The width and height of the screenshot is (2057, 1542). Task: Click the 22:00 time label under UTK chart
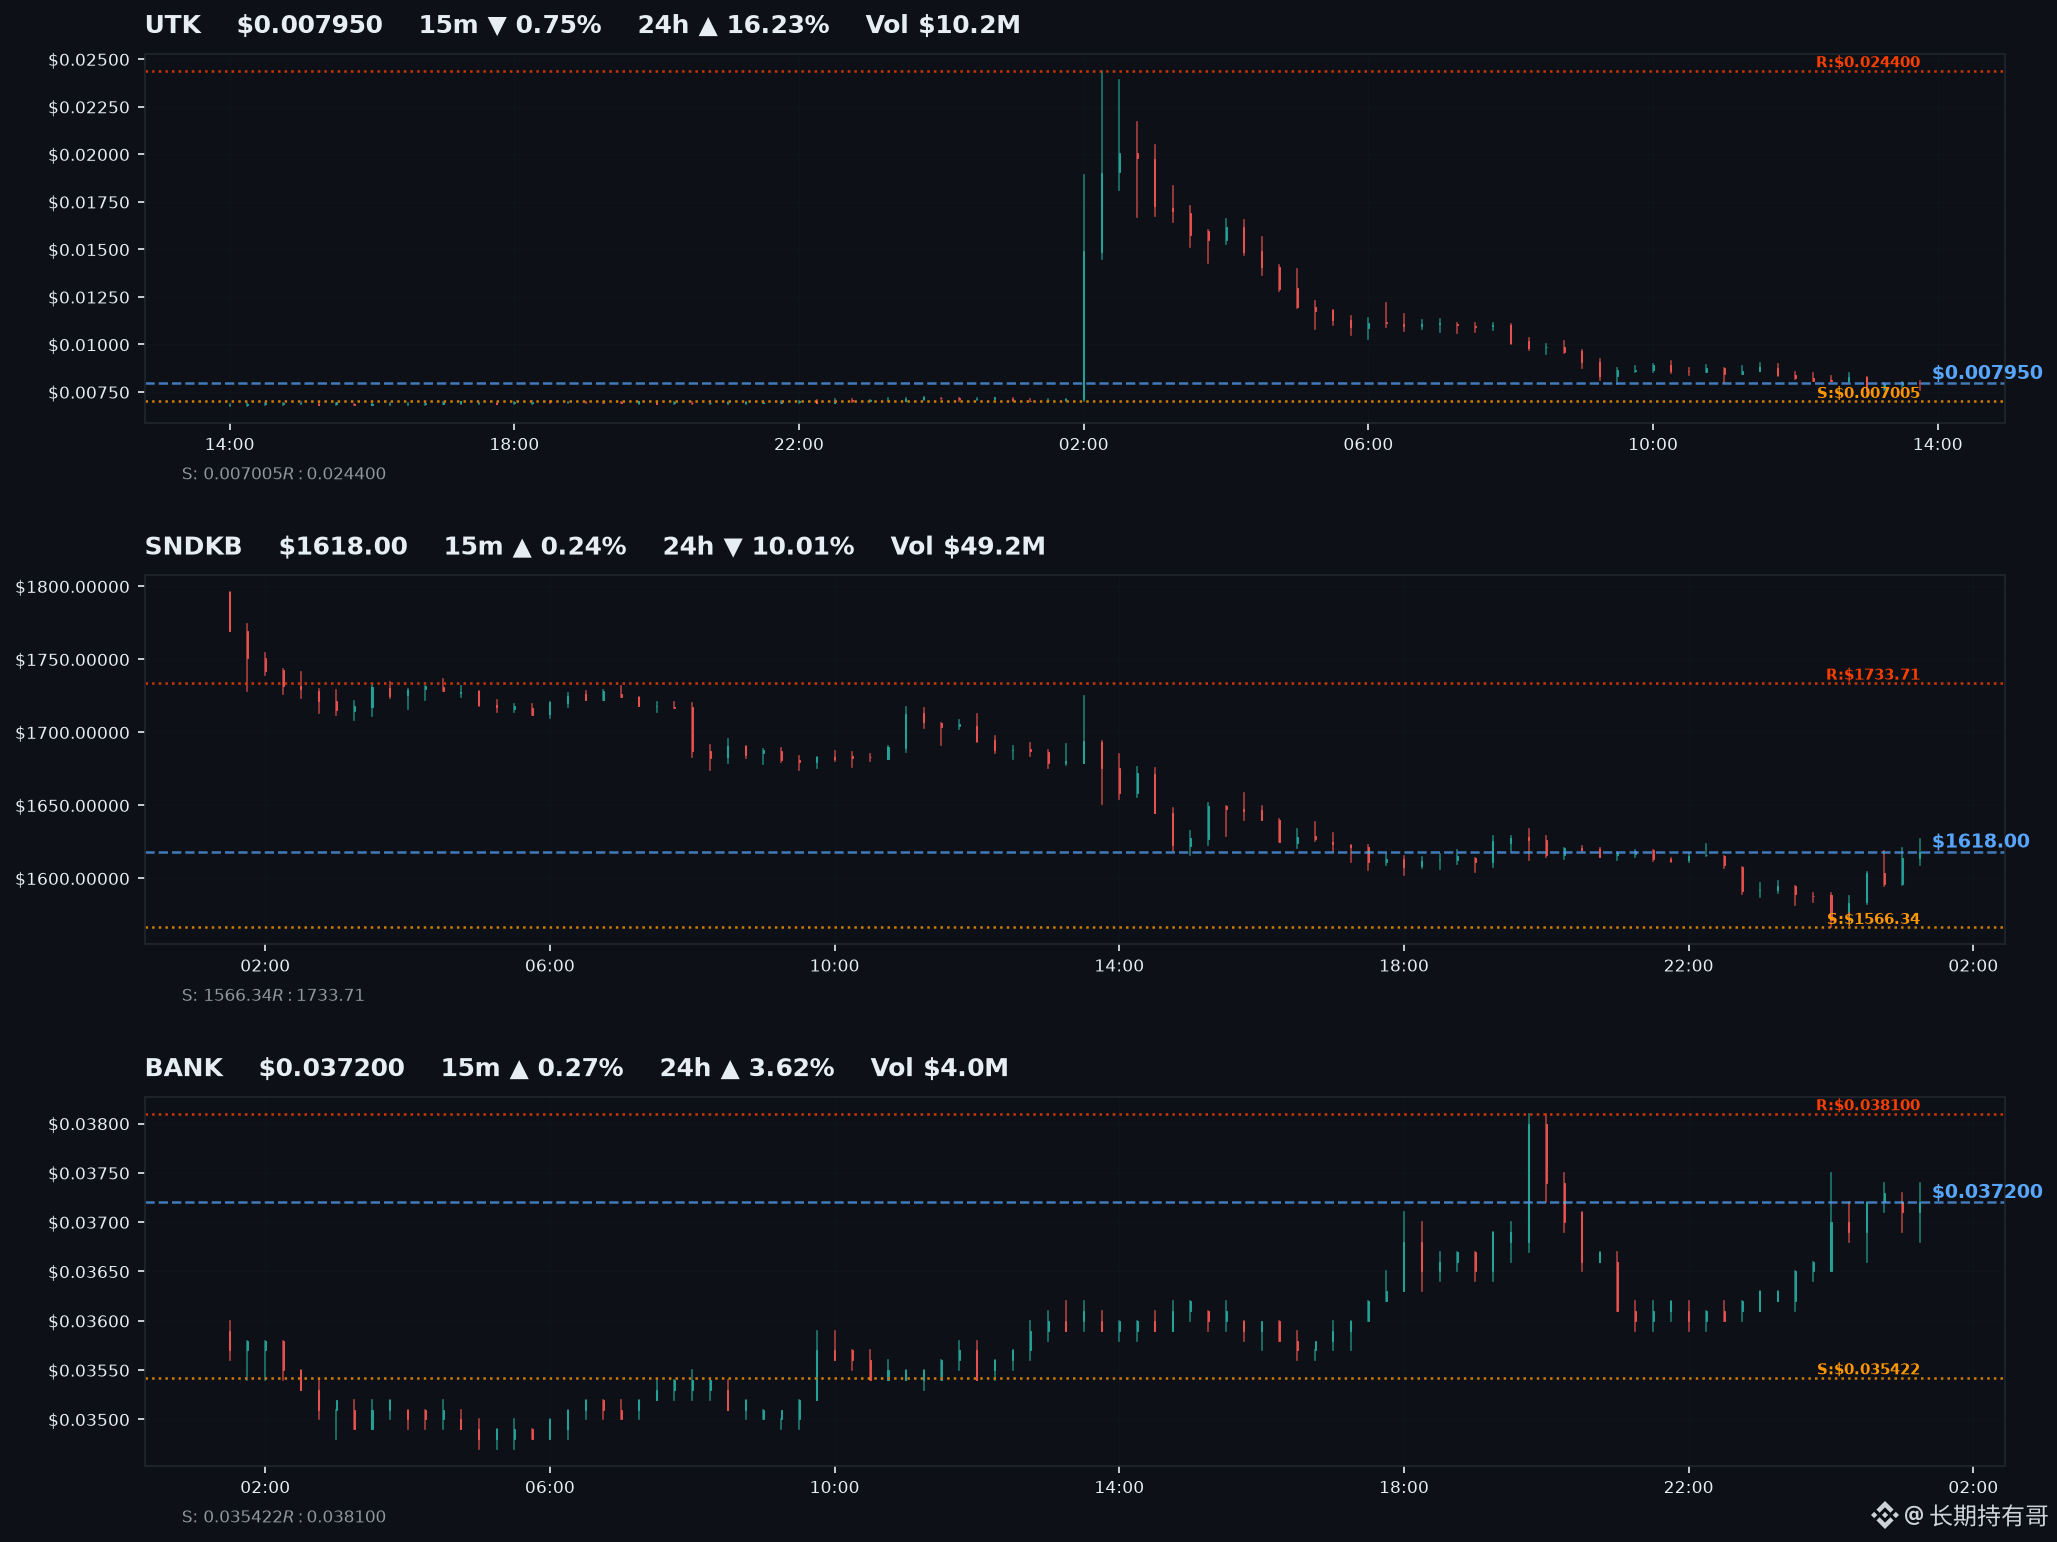point(799,445)
